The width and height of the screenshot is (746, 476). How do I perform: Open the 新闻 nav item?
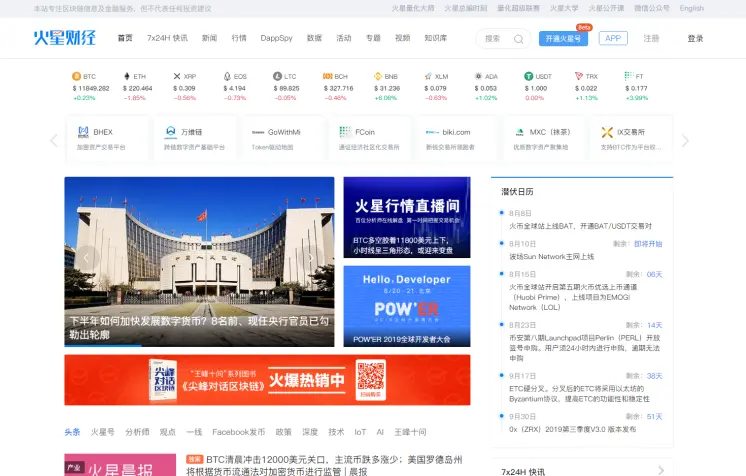[x=209, y=38]
